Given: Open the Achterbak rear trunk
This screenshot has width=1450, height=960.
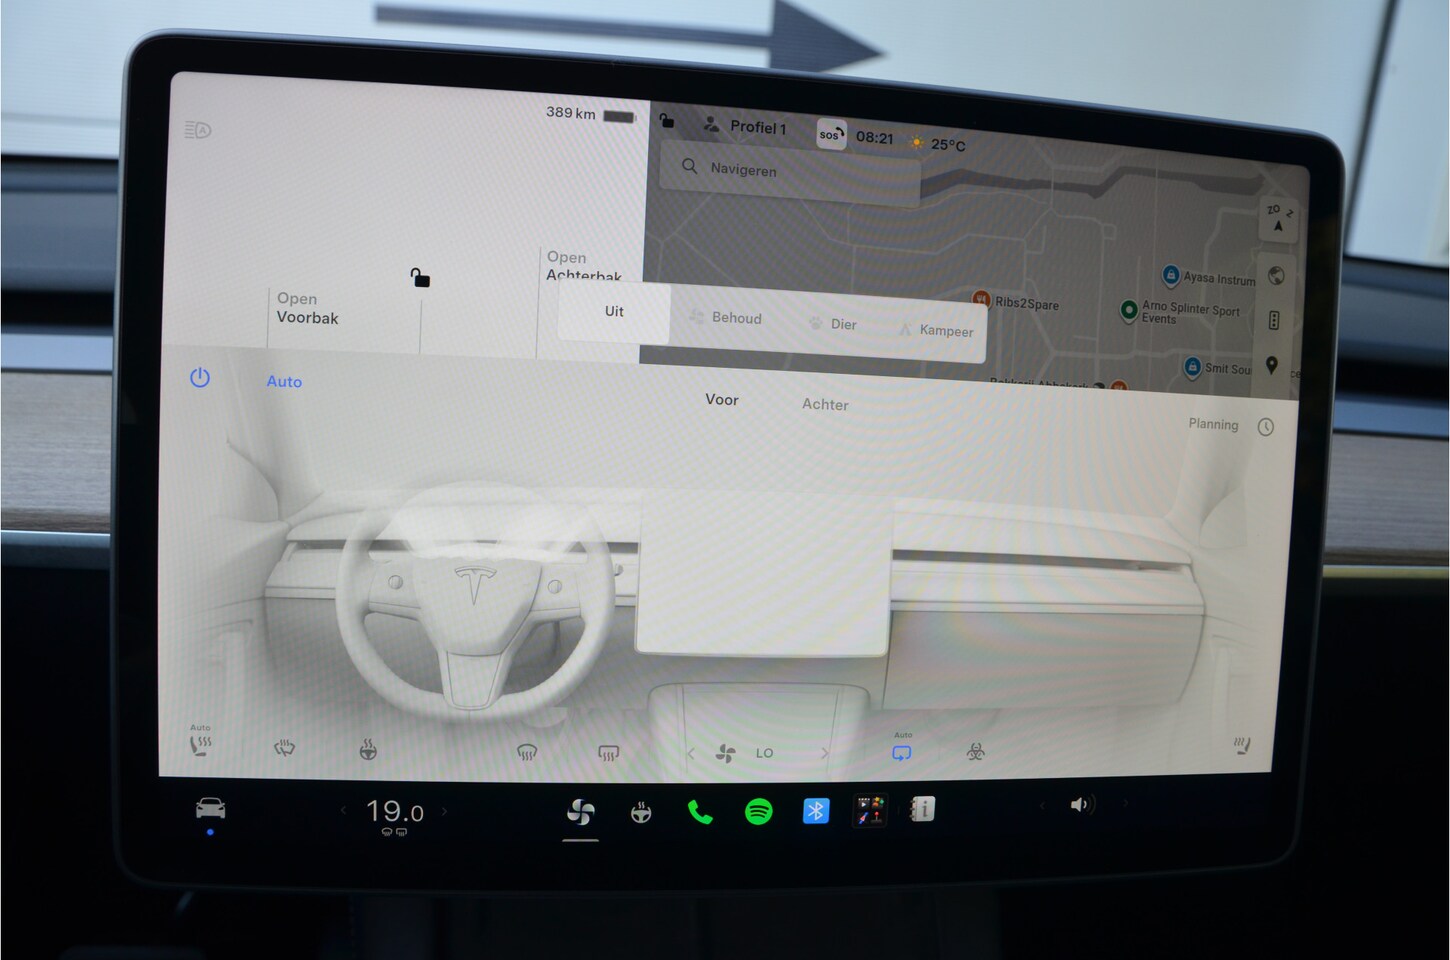Looking at the screenshot, I should click(584, 266).
